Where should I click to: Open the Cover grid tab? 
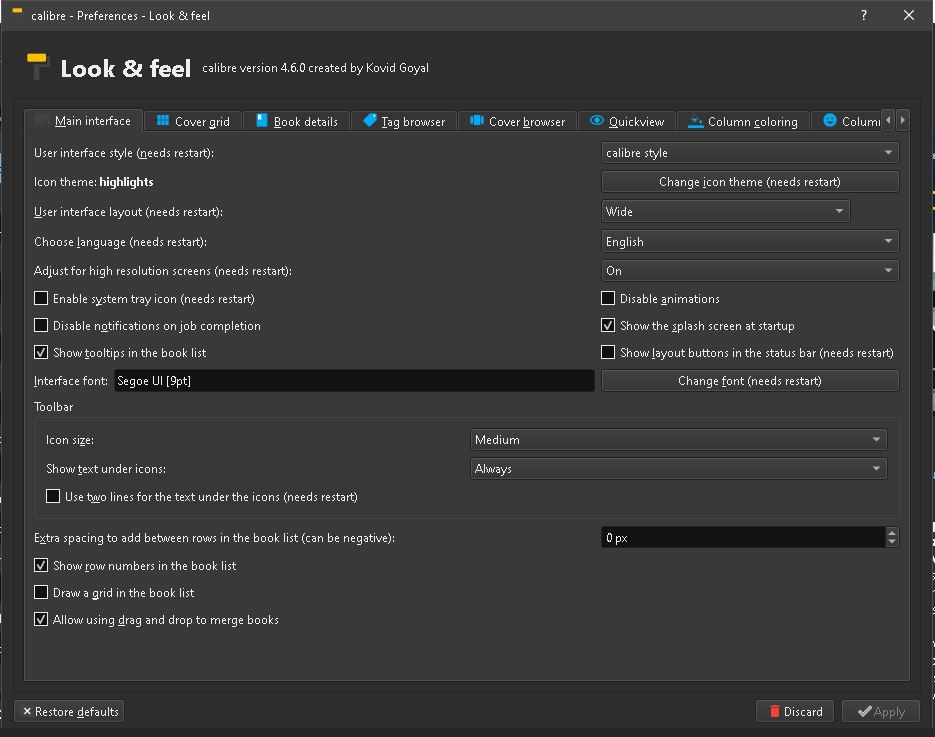pos(193,122)
